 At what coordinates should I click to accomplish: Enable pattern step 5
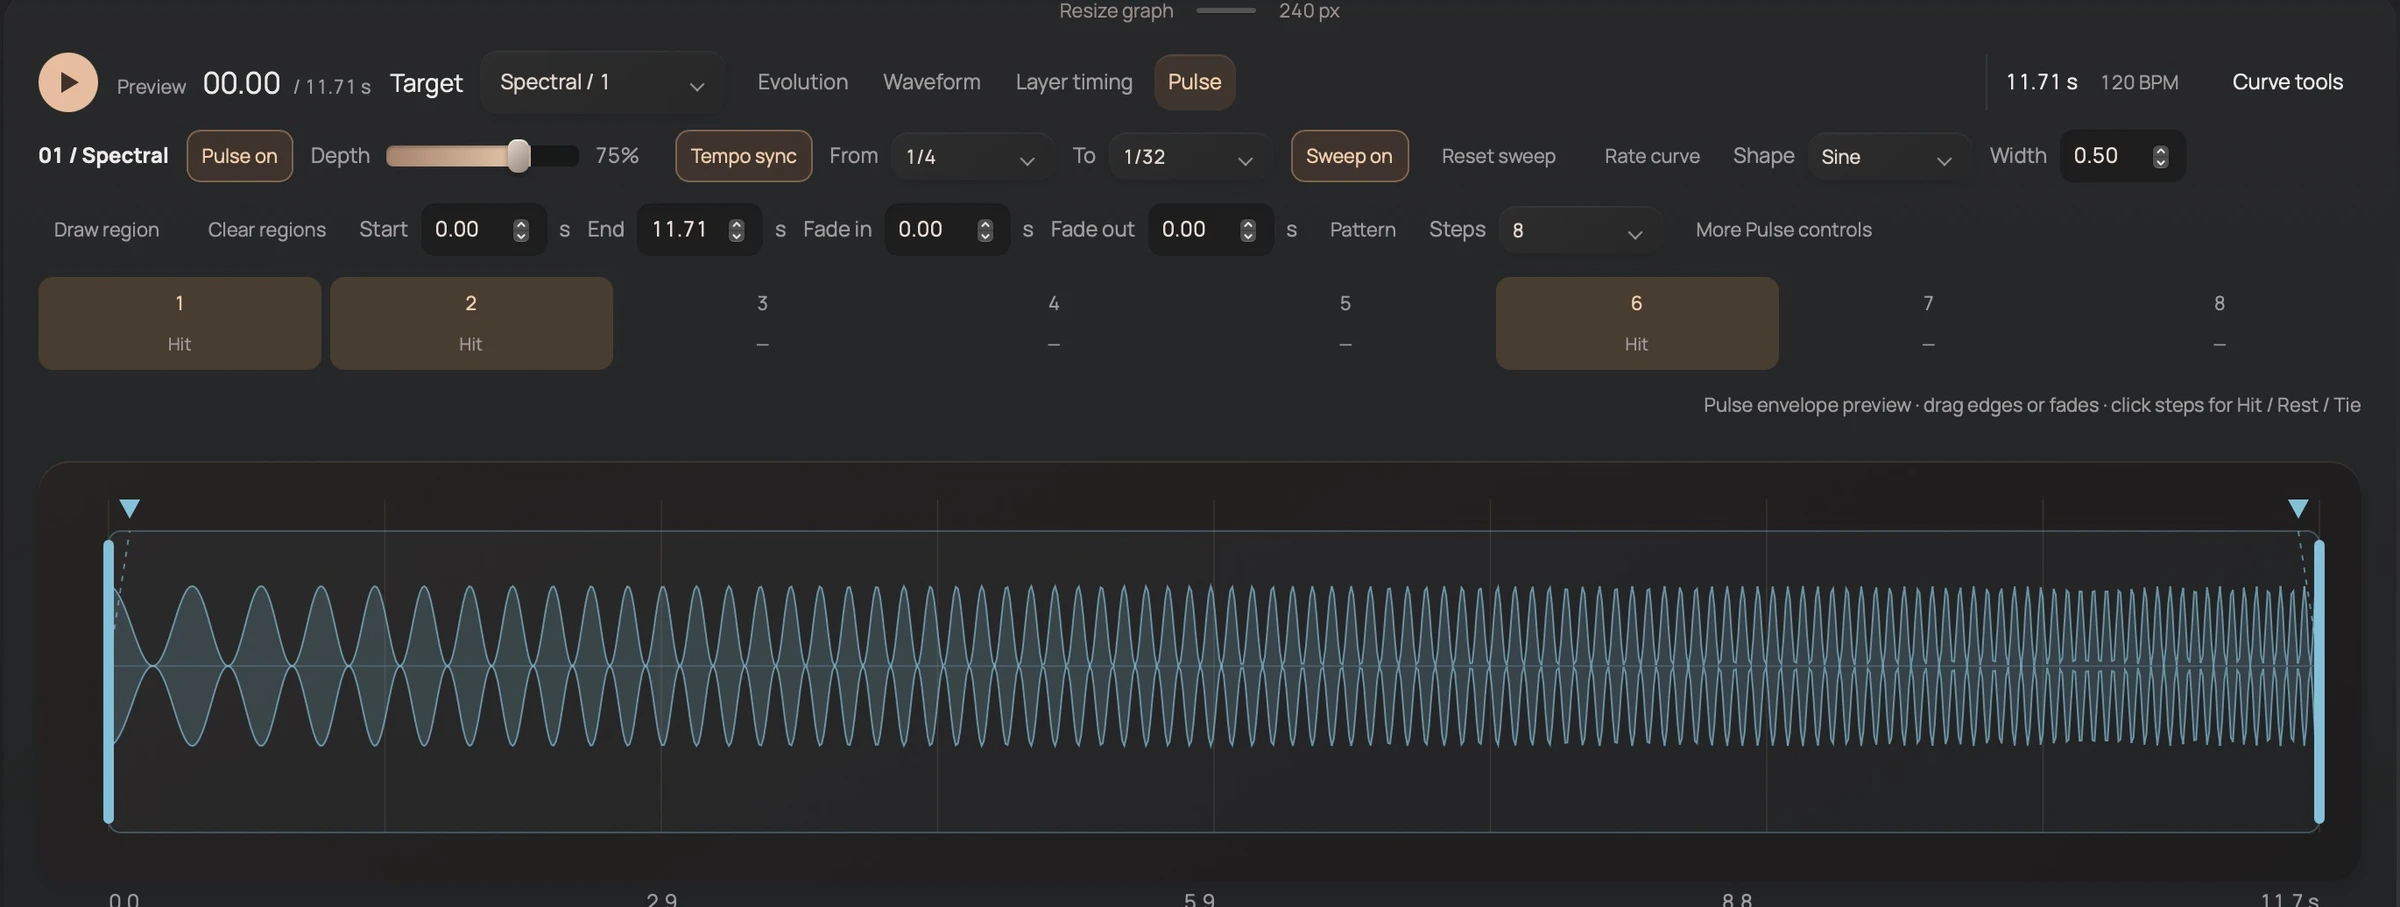point(1345,323)
